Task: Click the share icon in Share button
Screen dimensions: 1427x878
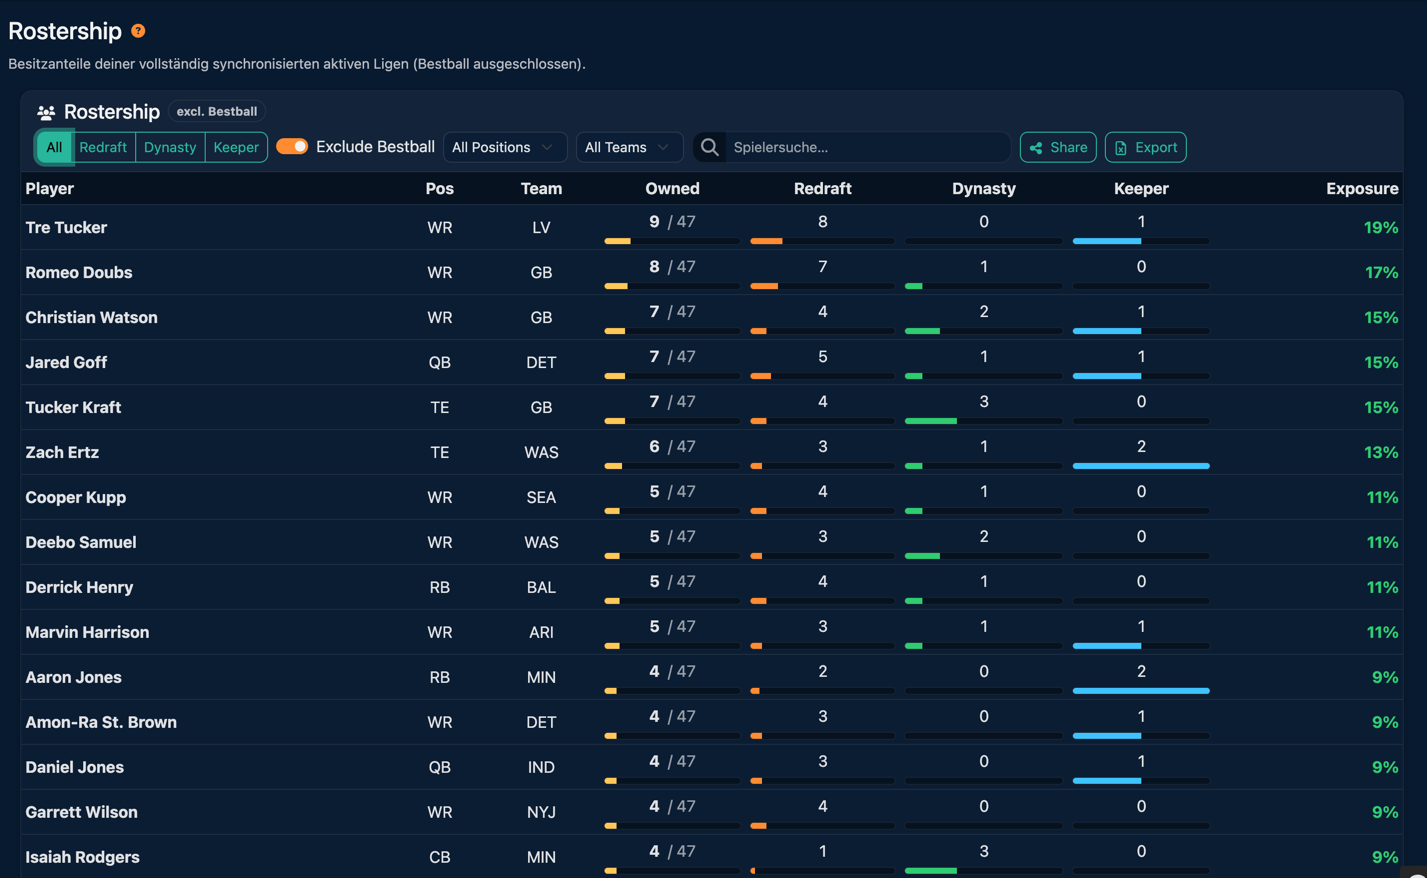Action: point(1036,148)
